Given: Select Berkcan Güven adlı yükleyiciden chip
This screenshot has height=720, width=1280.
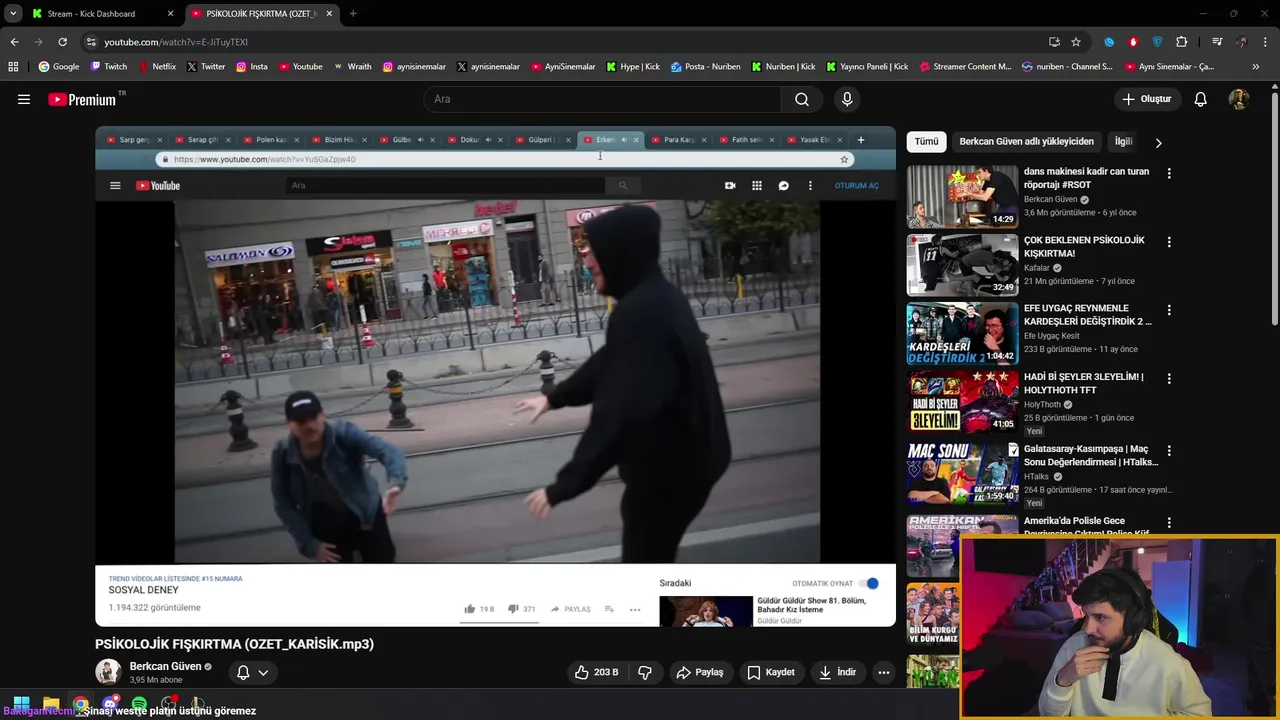Looking at the screenshot, I should (x=1026, y=141).
